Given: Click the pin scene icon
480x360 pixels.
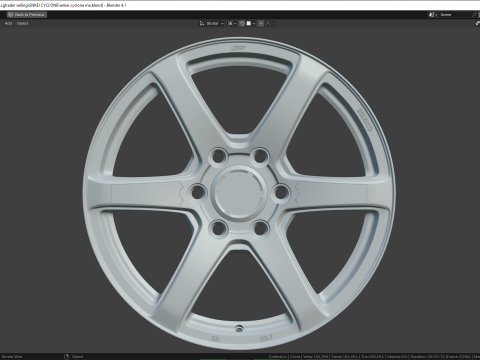Looking at the screenshot, I should (475, 15).
